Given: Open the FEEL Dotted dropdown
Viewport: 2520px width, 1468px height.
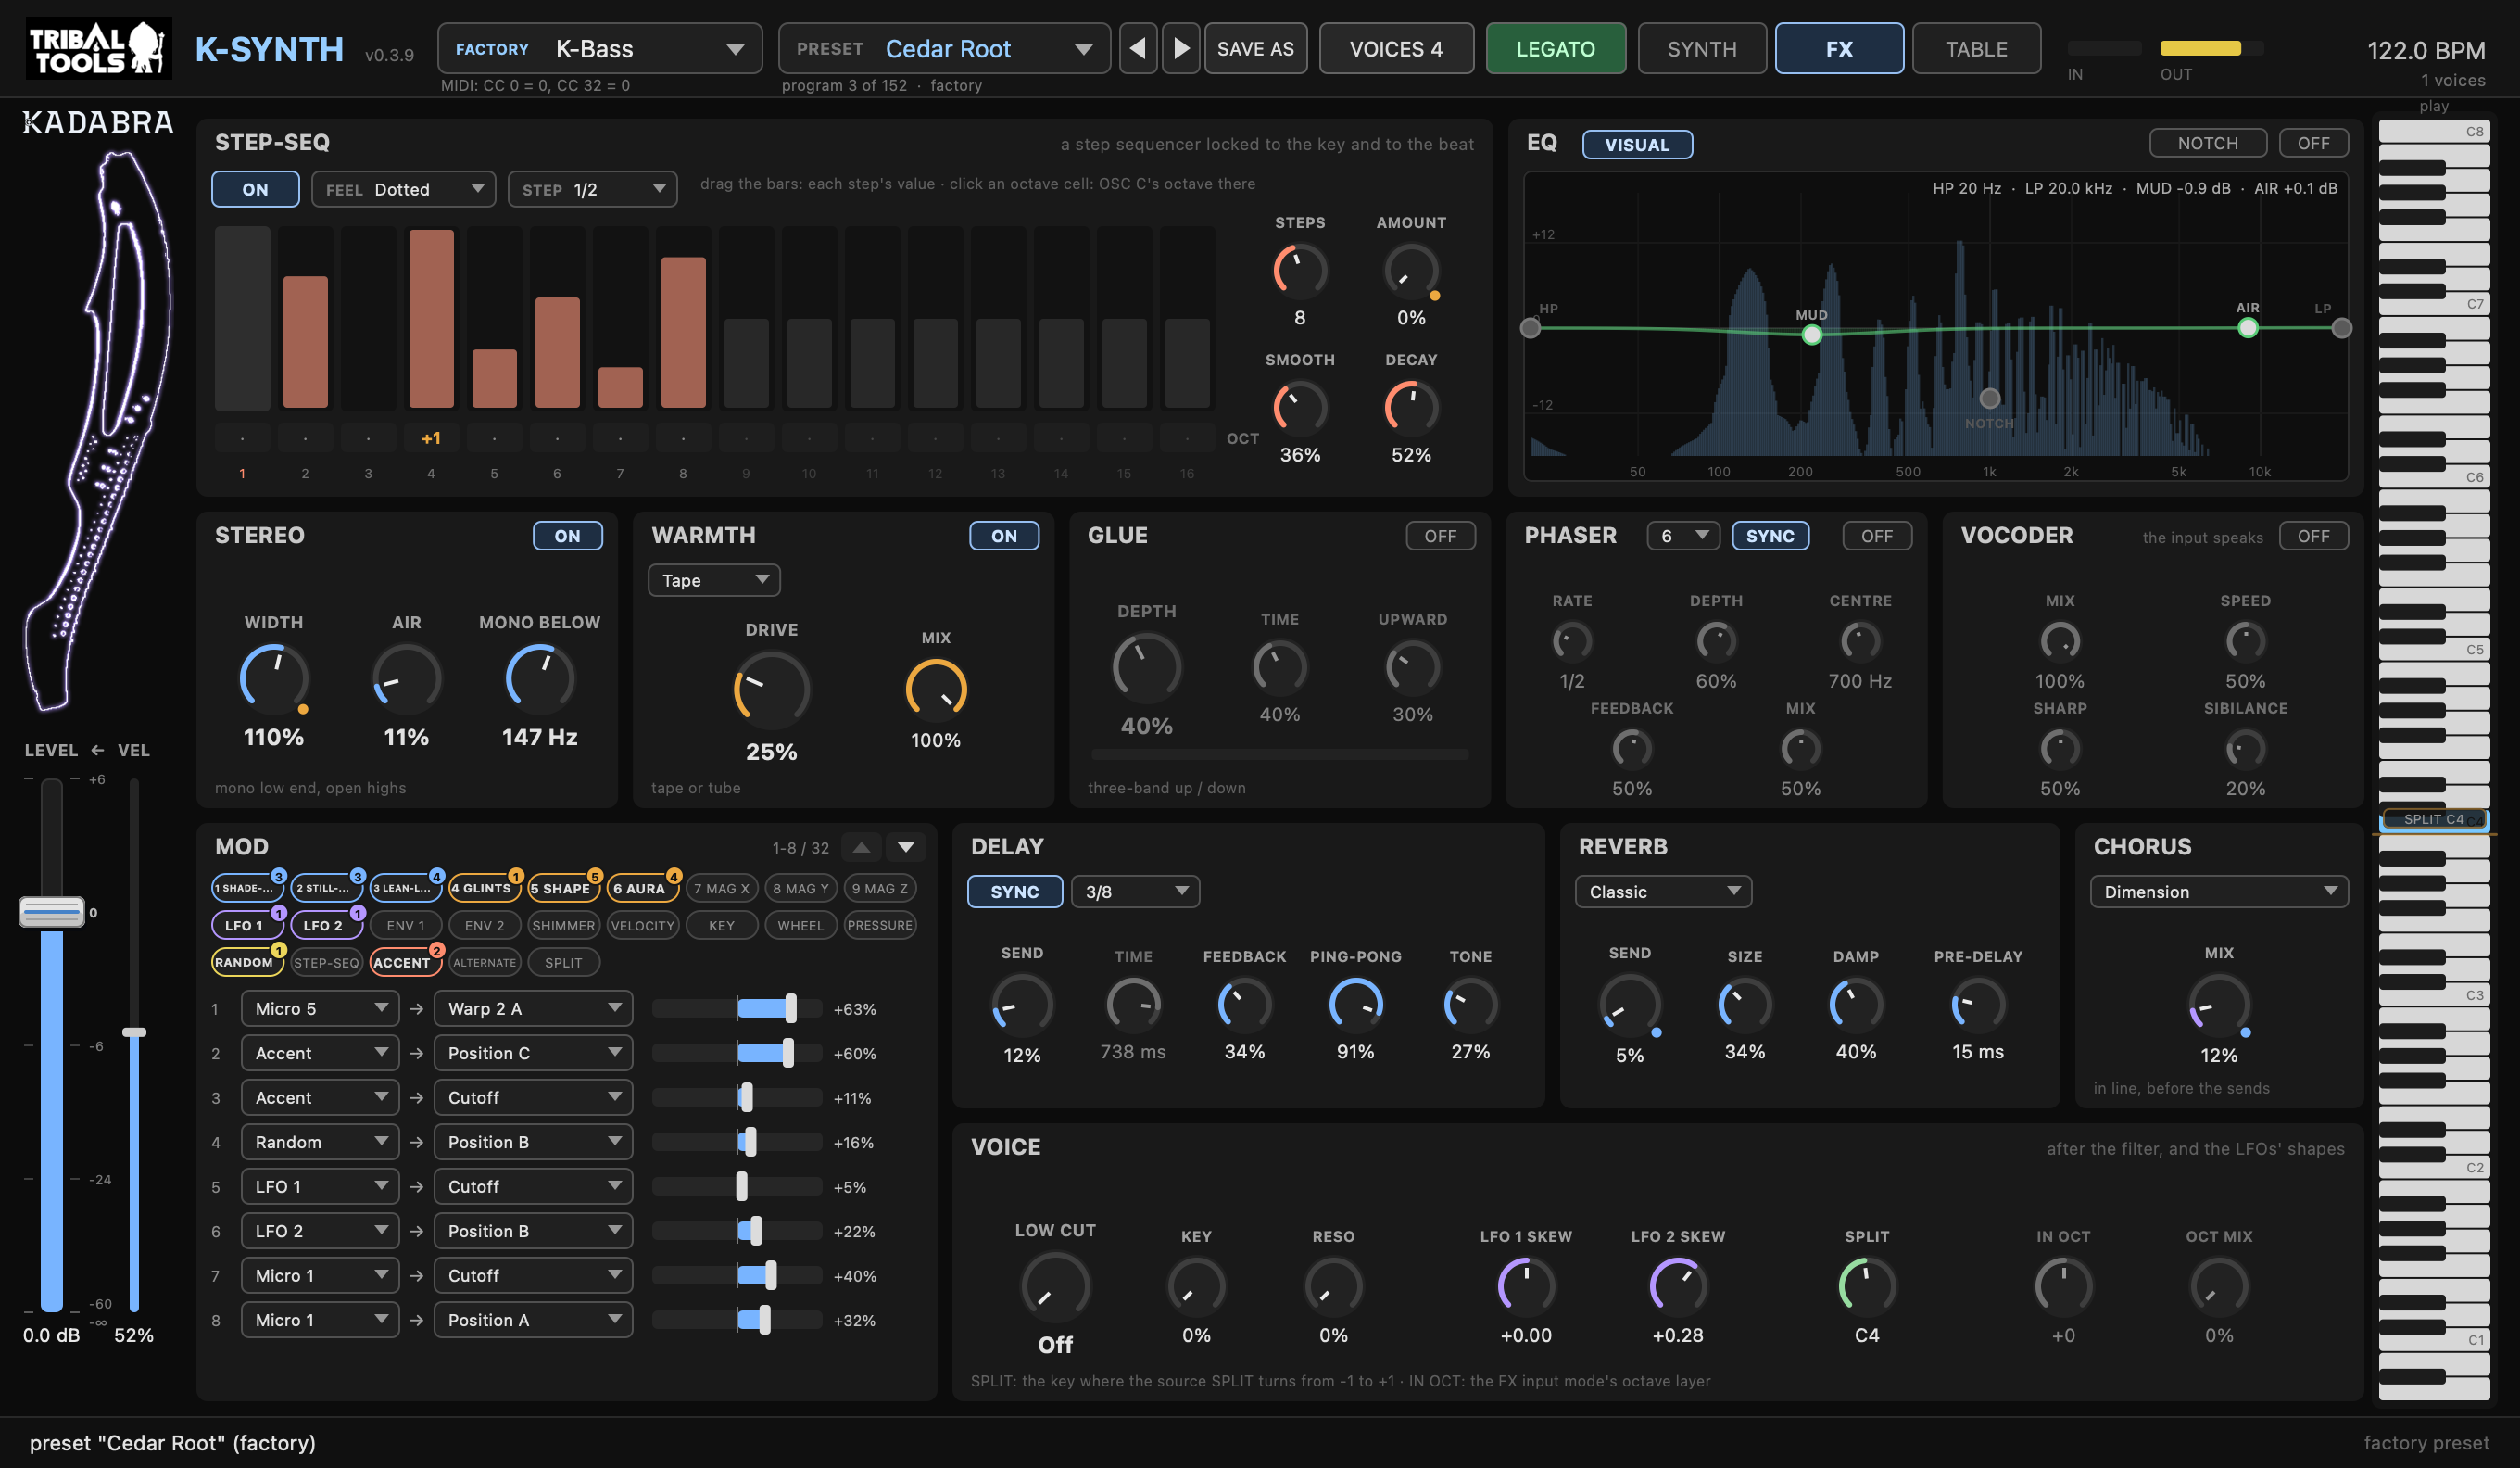Looking at the screenshot, I should [x=403, y=189].
